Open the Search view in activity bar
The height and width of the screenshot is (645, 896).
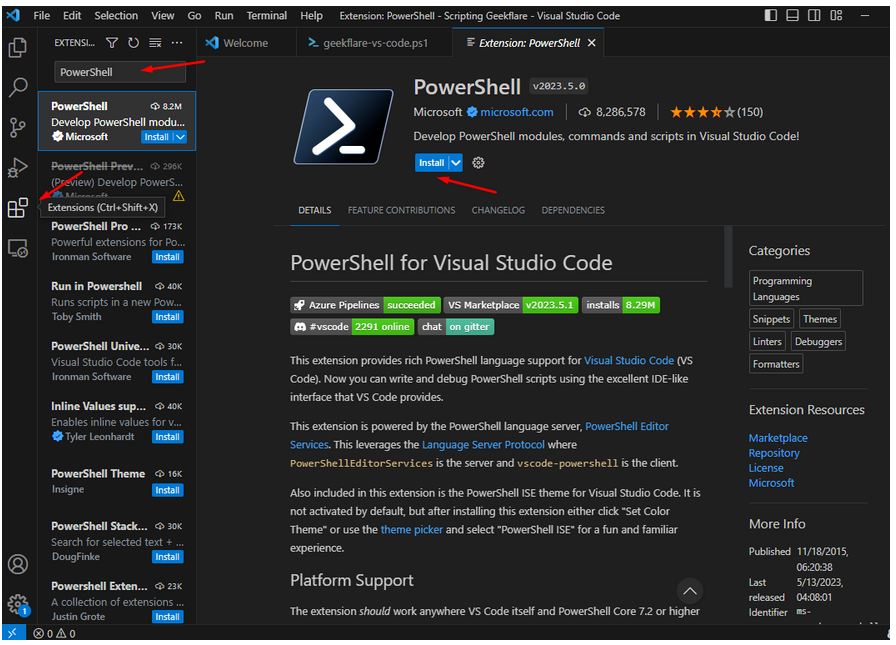18,87
